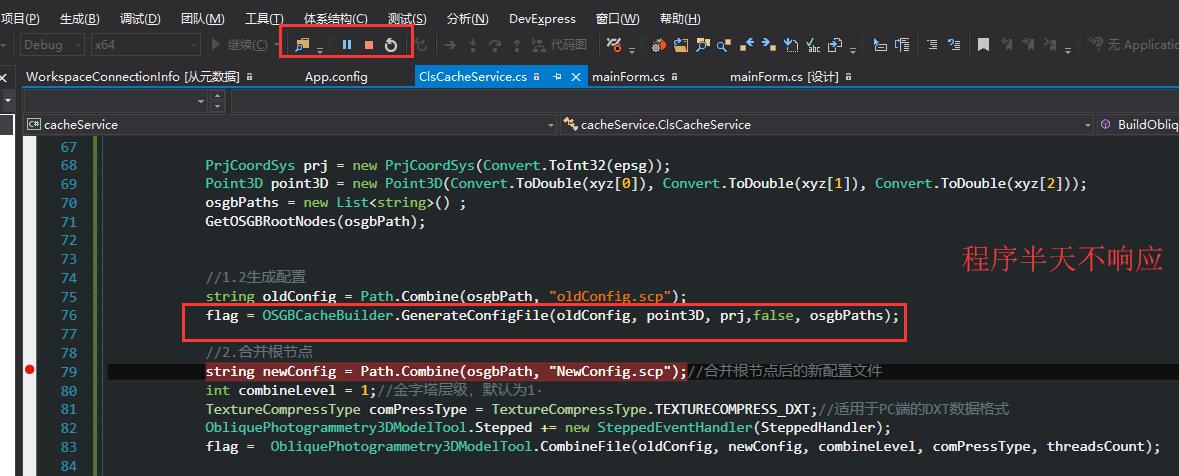
Task: Open the empty combo box above code
Action: click(115, 100)
